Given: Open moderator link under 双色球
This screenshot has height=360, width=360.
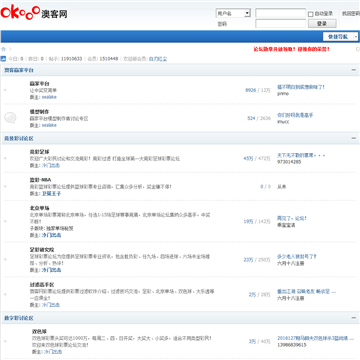Looking at the screenshot, I should (x=53, y=352).
